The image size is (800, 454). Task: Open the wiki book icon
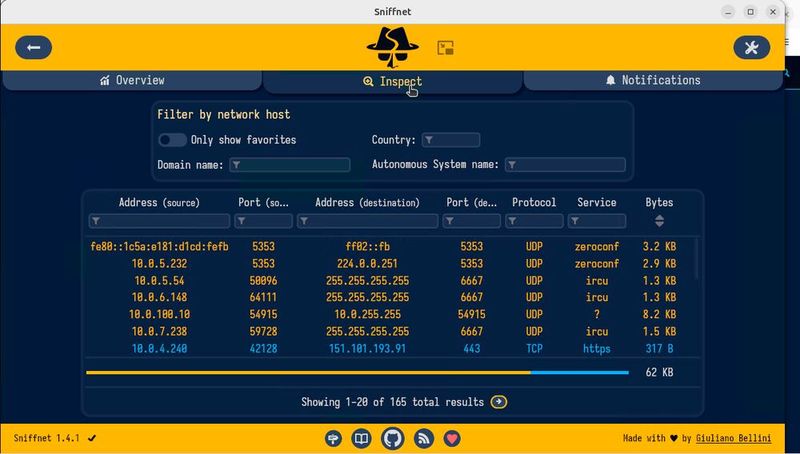click(x=361, y=438)
